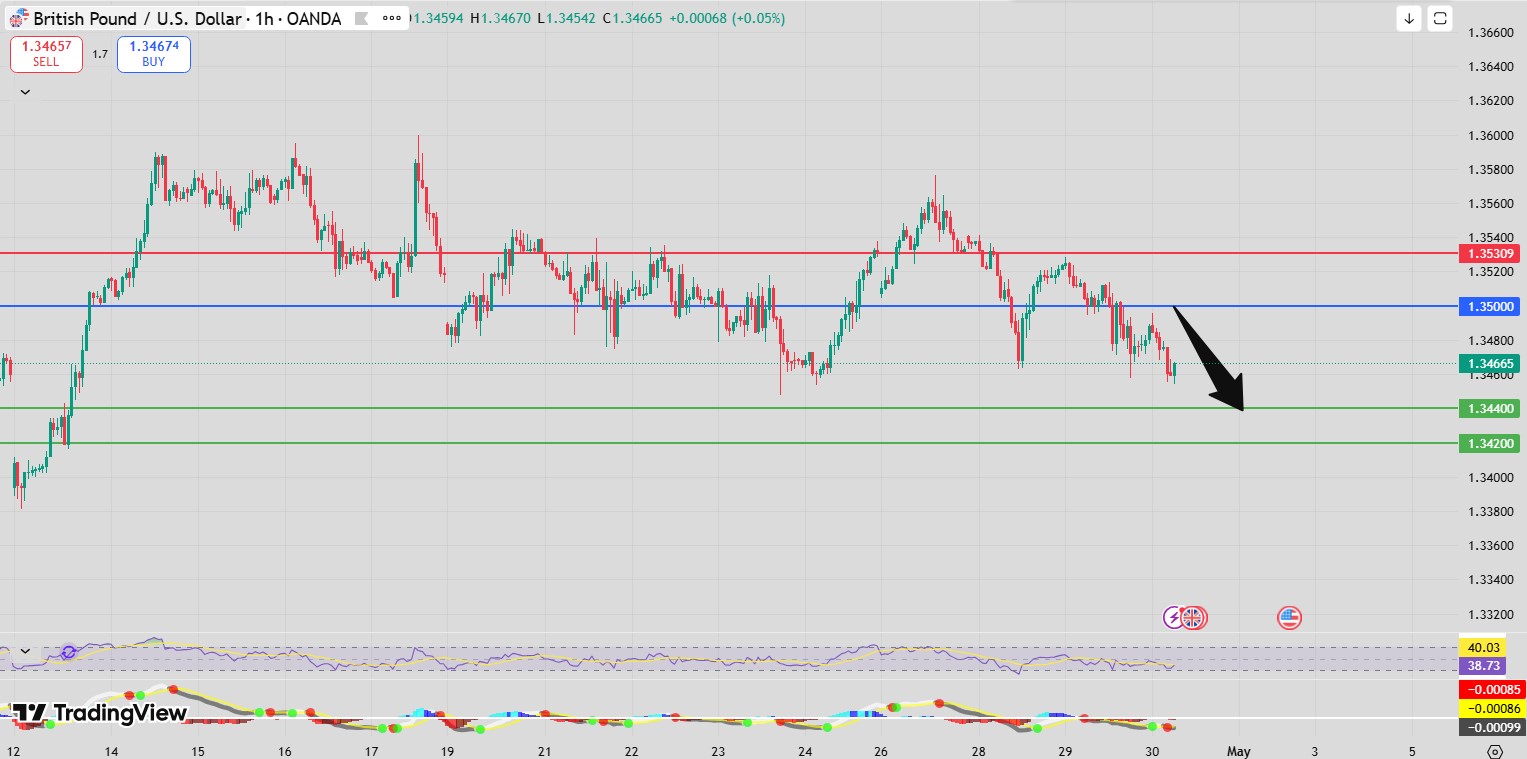1527x759 pixels.
Task: Click the down arrow button at top right
Action: 1409,18
